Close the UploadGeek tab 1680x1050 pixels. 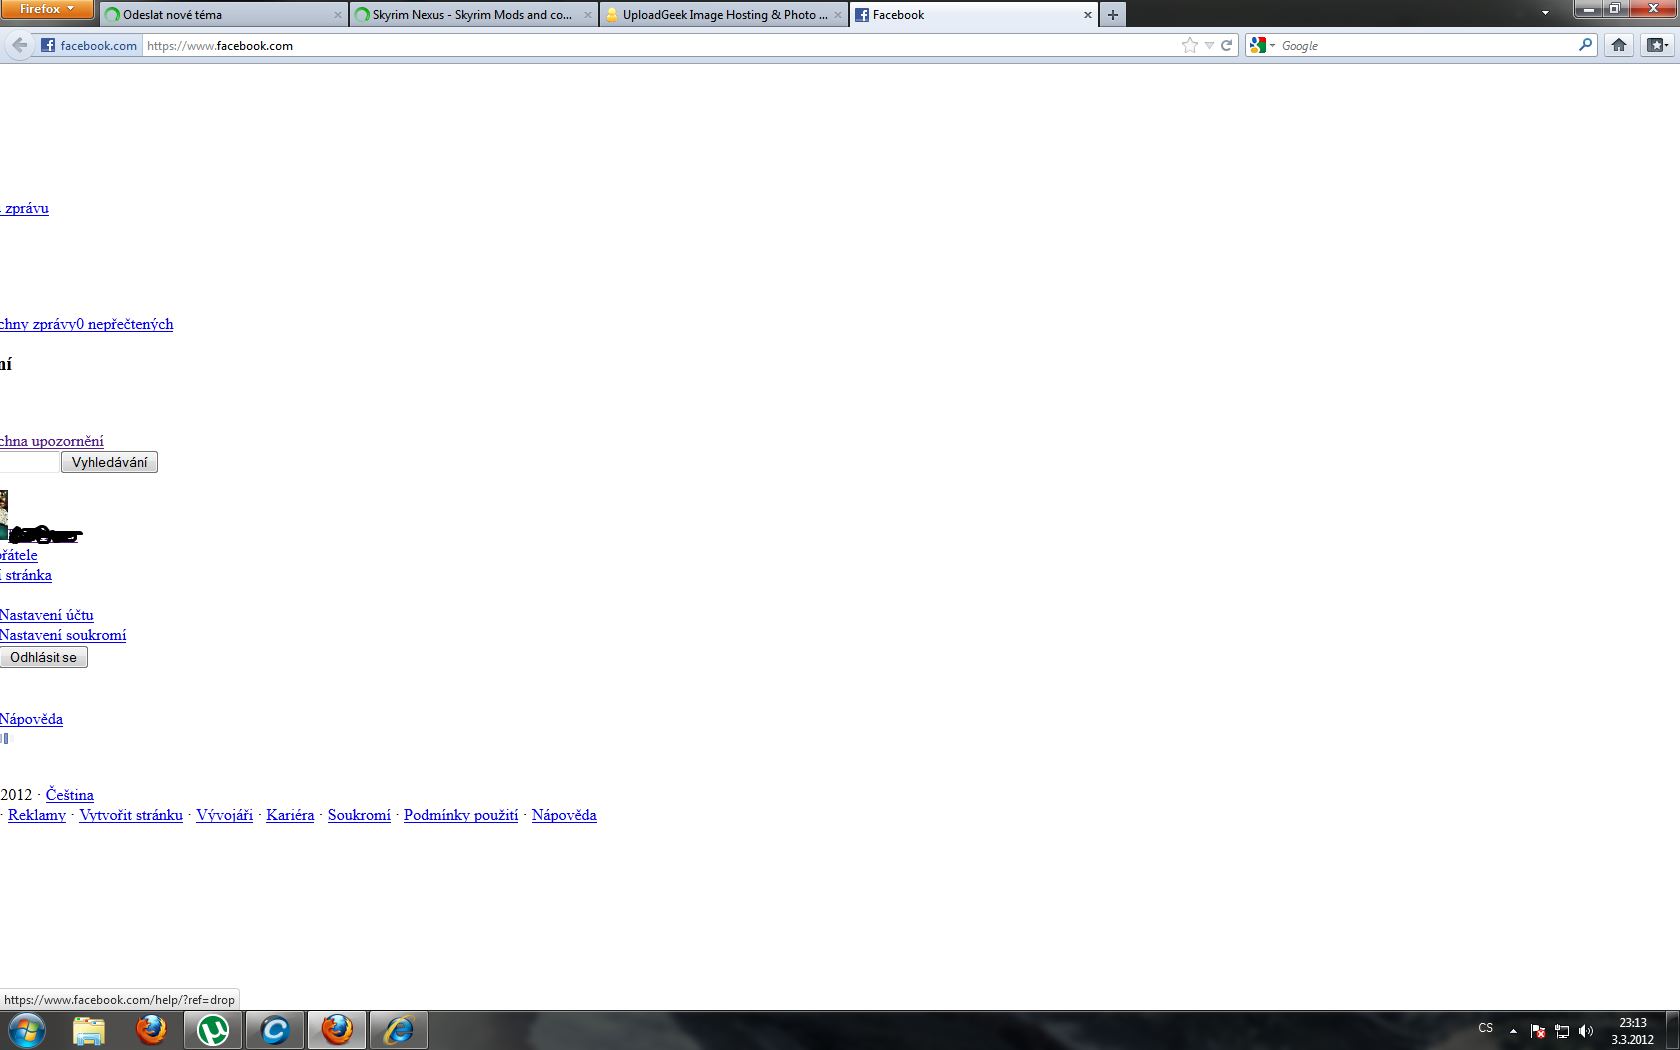pyautogui.click(x=838, y=15)
